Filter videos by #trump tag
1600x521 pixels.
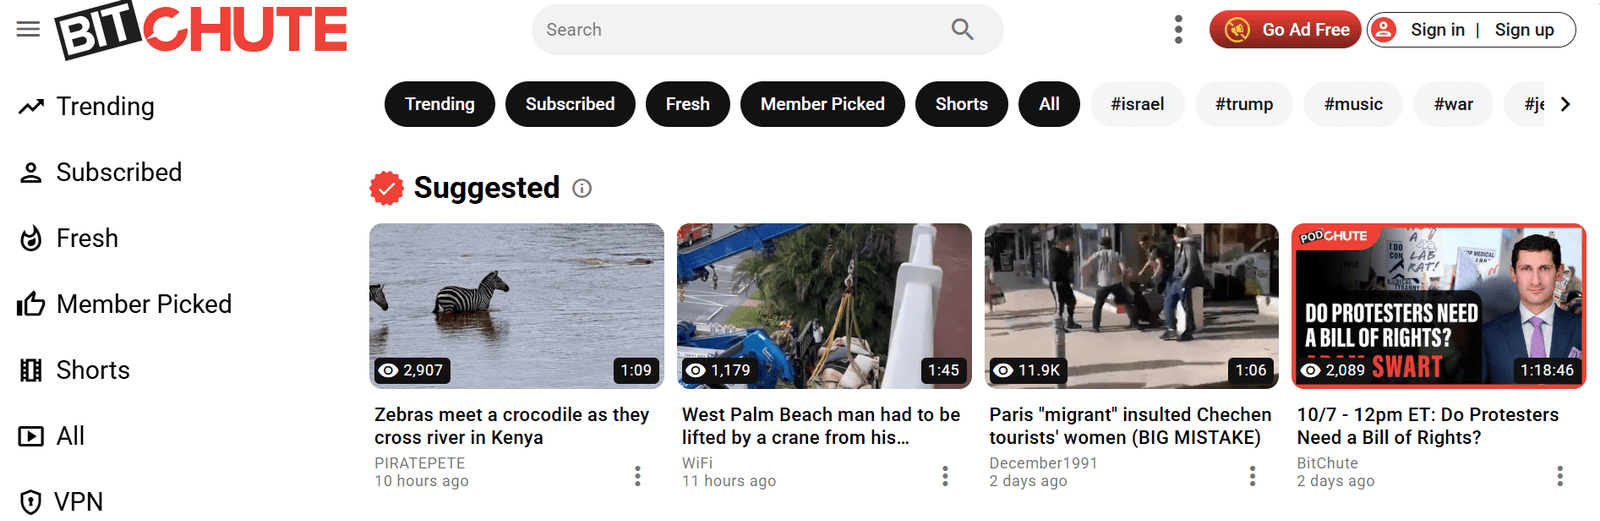[1244, 104]
